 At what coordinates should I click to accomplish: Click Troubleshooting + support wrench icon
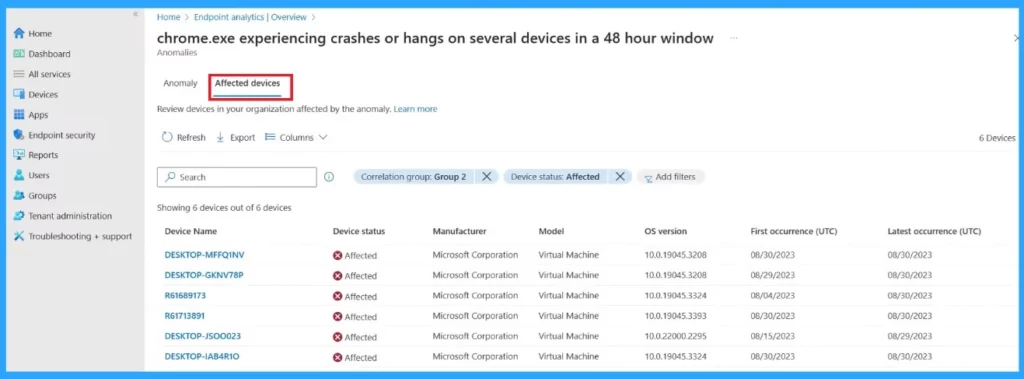click(19, 237)
